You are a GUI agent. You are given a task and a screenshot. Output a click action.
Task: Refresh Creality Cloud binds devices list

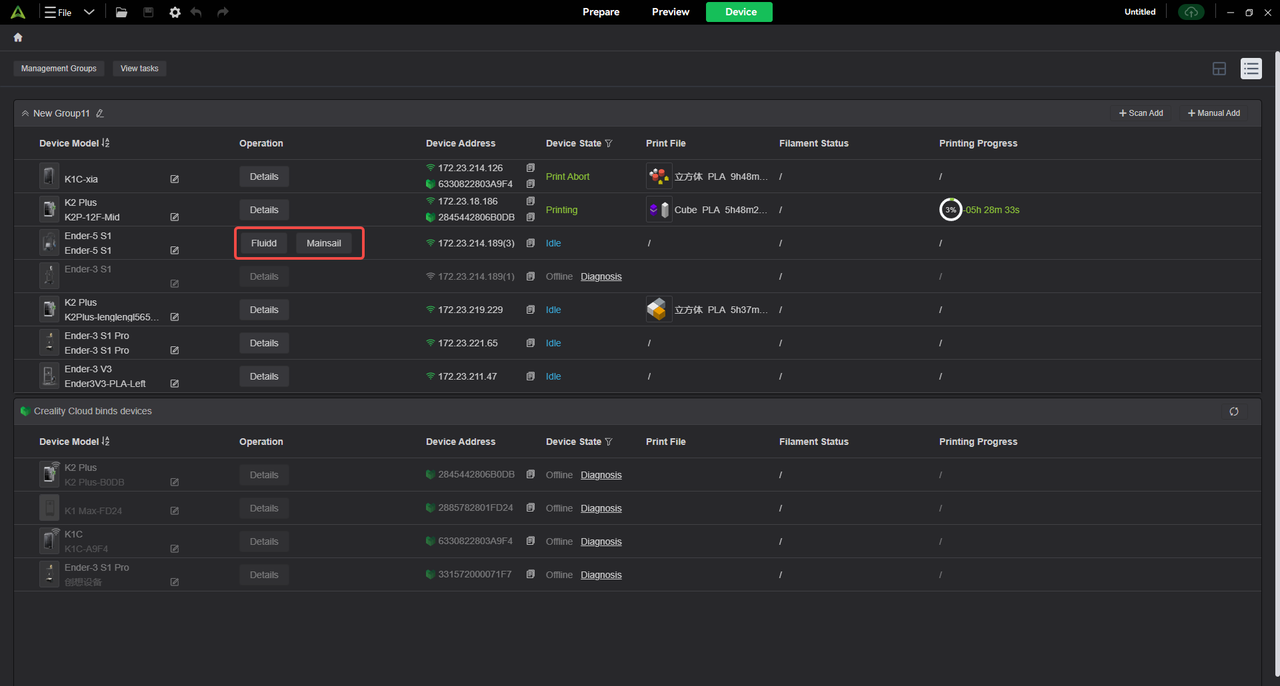tap(1234, 411)
